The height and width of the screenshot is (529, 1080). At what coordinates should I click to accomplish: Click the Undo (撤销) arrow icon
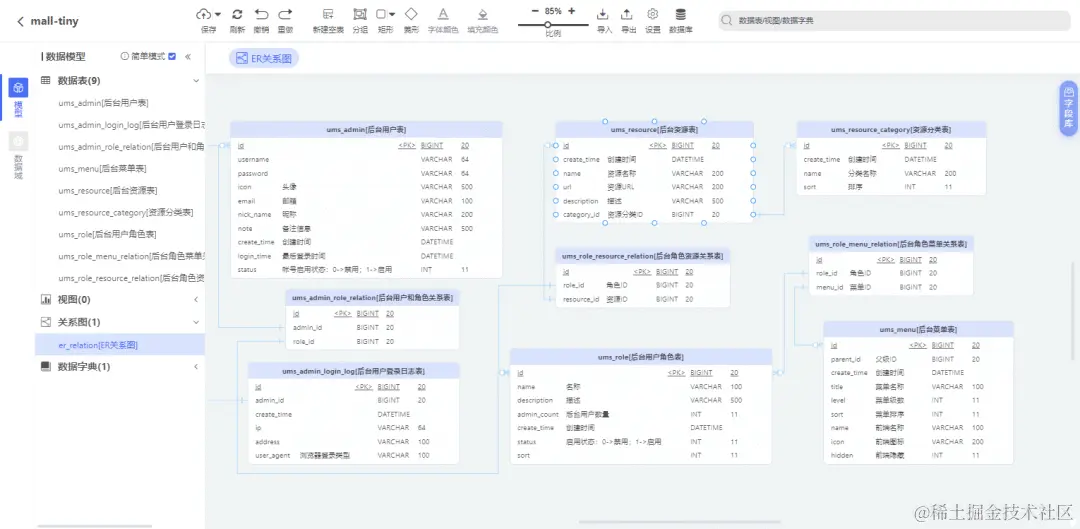pyautogui.click(x=261, y=14)
